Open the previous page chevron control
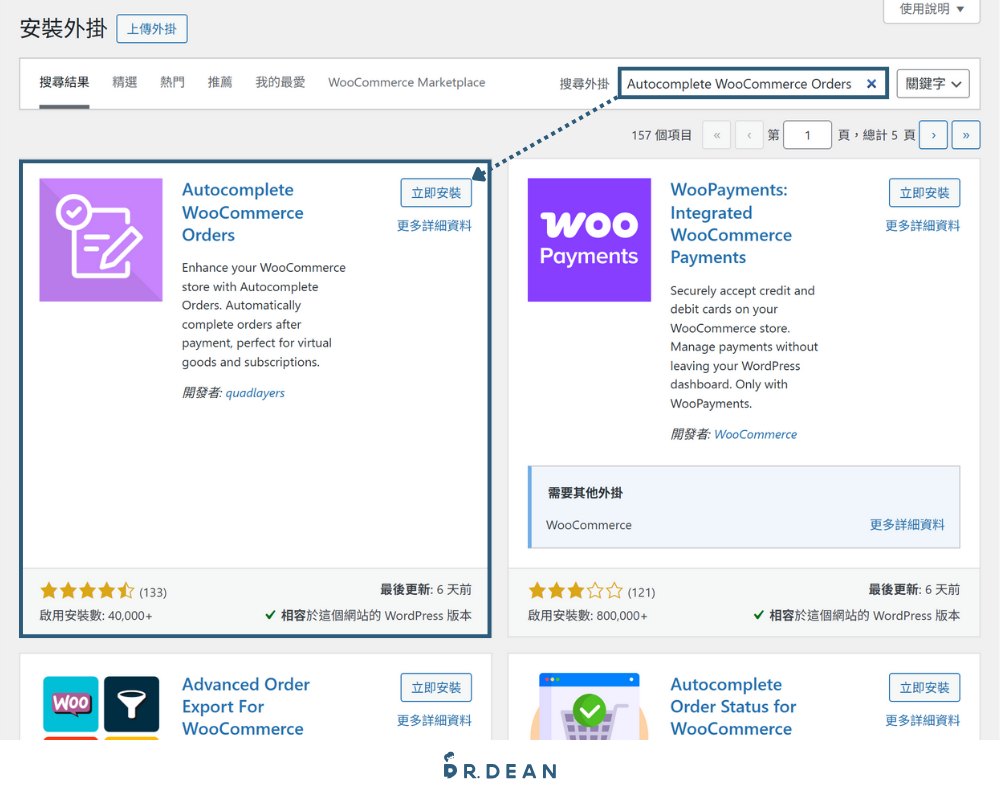The height and width of the screenshot is (800, 1000). [x=750, y=134]
